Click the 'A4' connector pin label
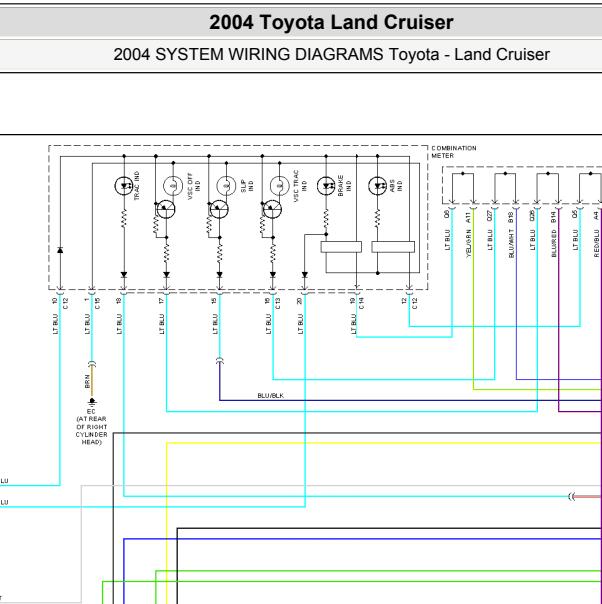The height and width of the screenshot is (604, 602). pos(596,215)
